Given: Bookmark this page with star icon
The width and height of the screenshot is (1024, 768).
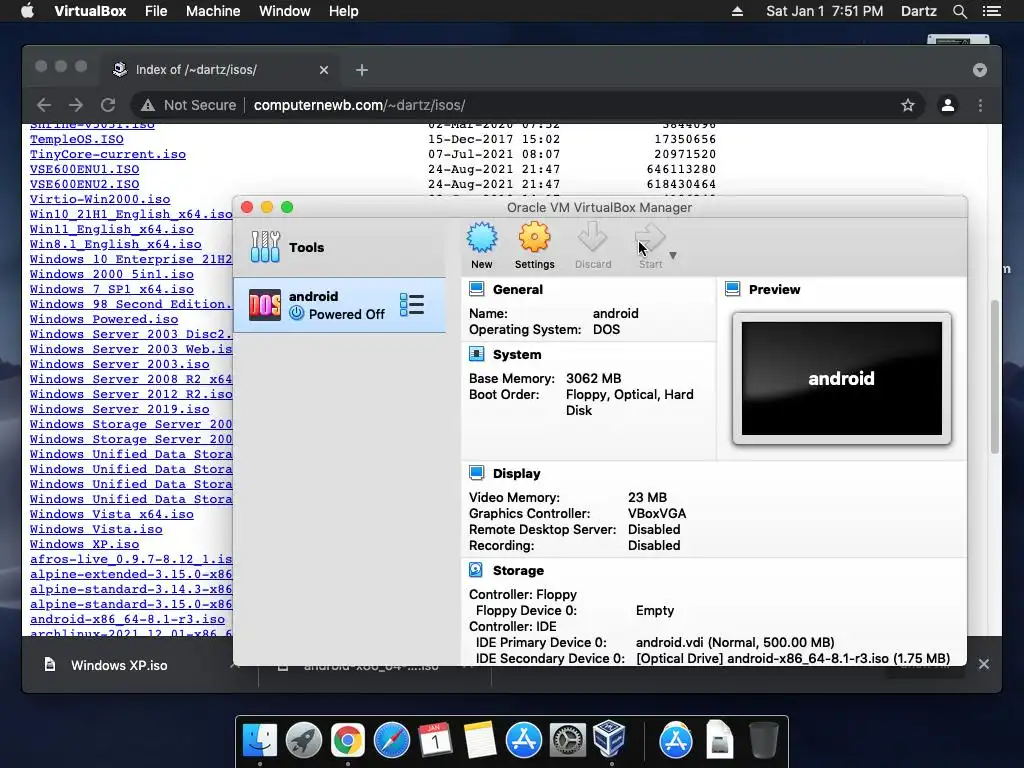Looking at the screenshot, I should click(x=908, y=105).
